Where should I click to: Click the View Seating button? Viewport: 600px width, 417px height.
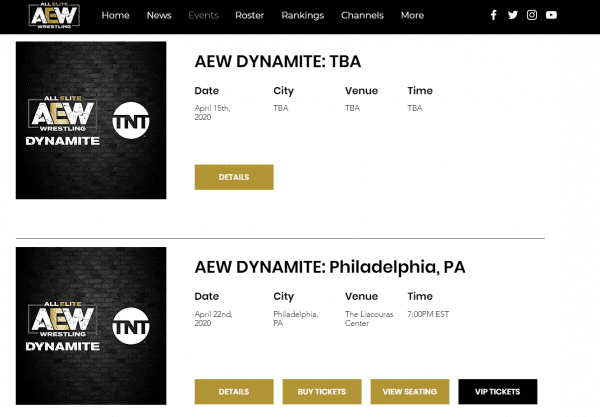click(x=409, y=392)
